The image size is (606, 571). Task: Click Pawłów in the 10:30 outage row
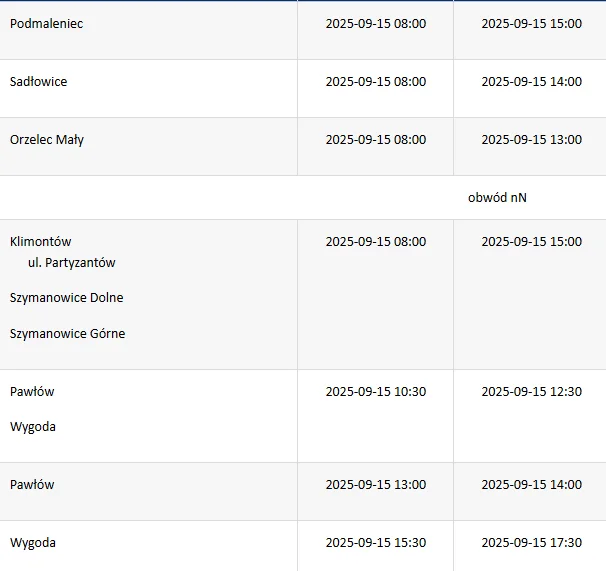32,392
